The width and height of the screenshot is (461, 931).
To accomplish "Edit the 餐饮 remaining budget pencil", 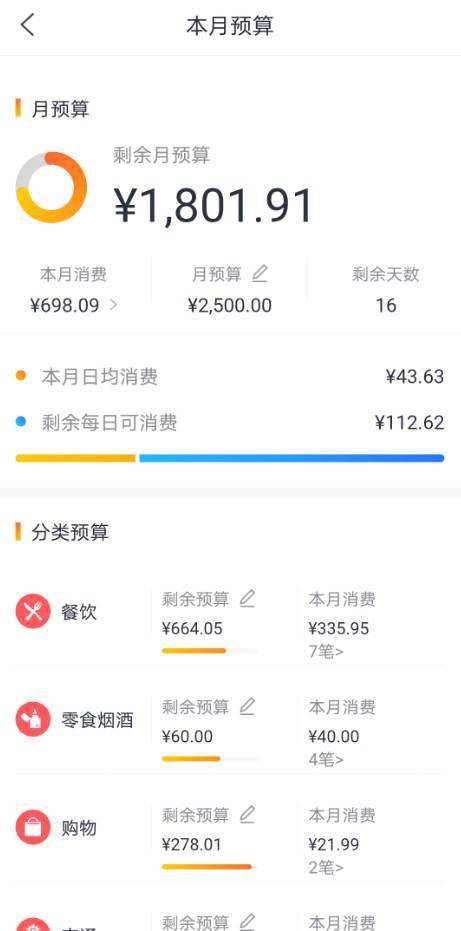I will click(x=247, y=598).
